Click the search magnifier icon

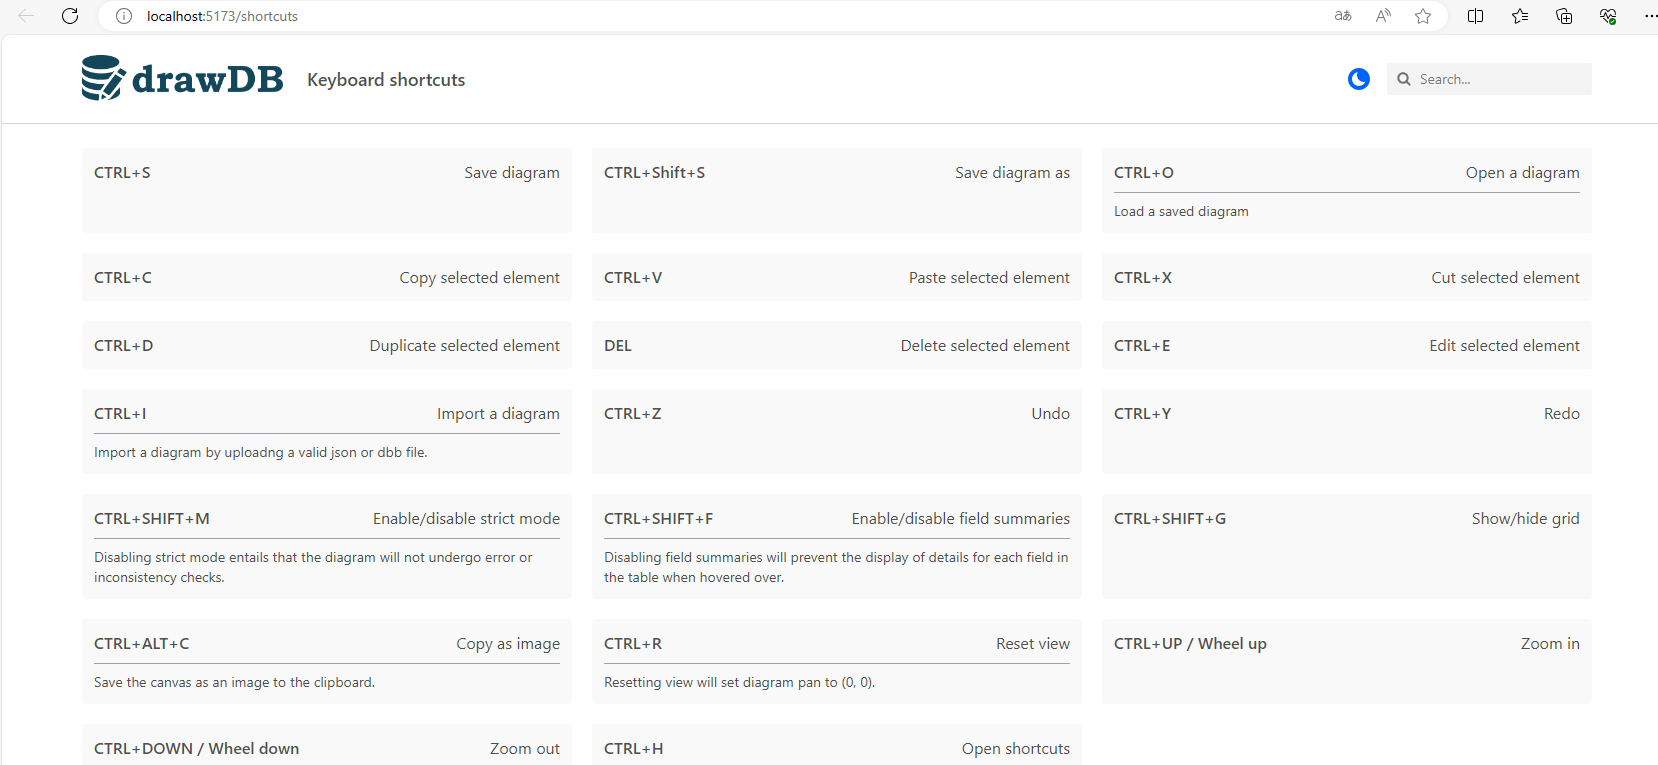point(1404,79)
